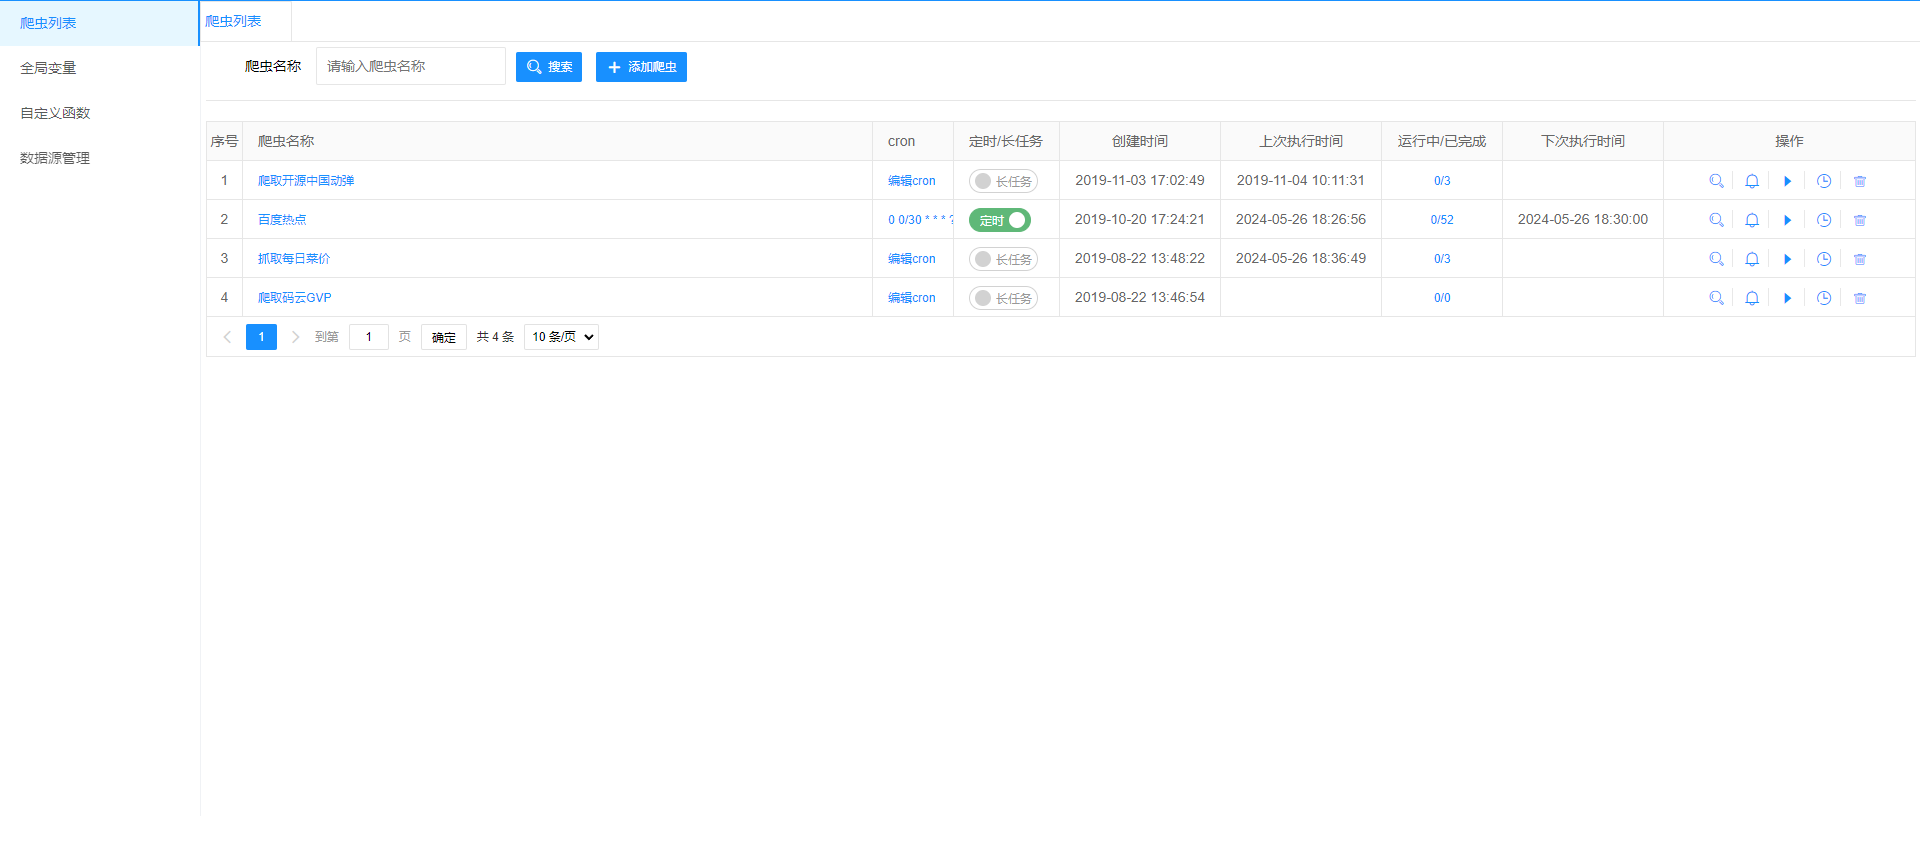The height and width of the screenshot is (860, 1920).
Task: Open 自定义函数 in the left sidebar
Action: pyautogui.click(x=99, y=113)
